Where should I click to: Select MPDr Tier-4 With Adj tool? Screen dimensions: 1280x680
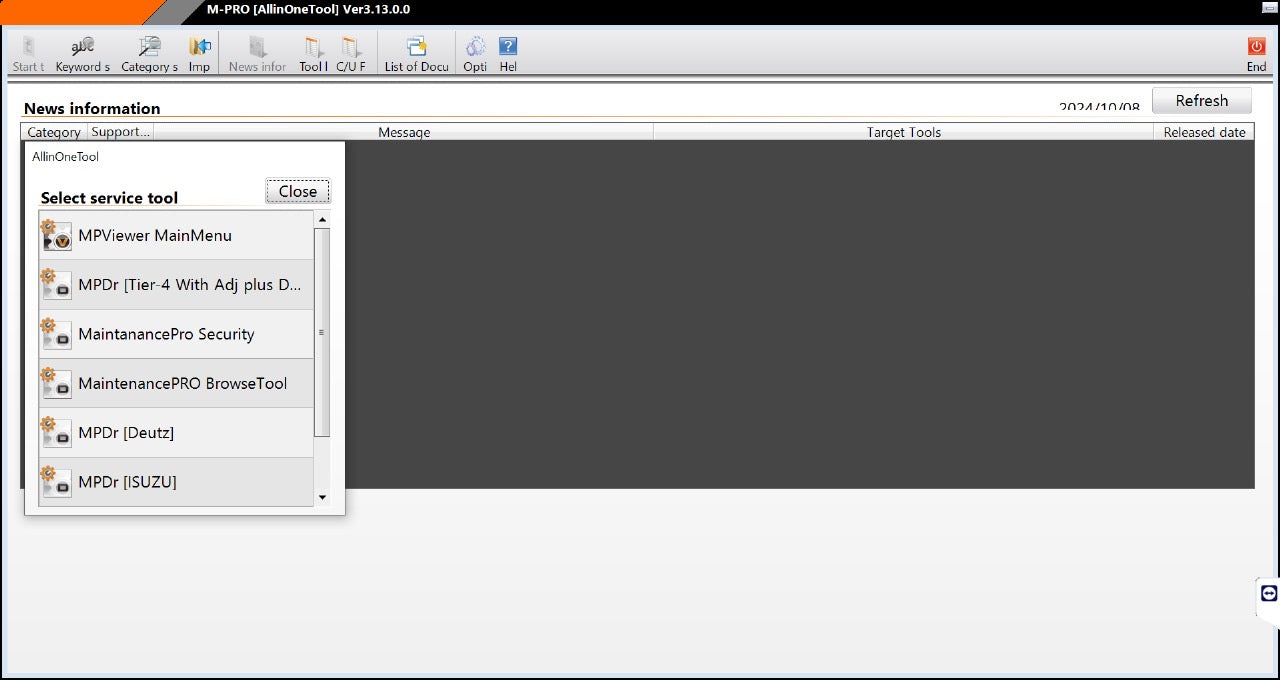pyautogui.click(x=176, y=285)
